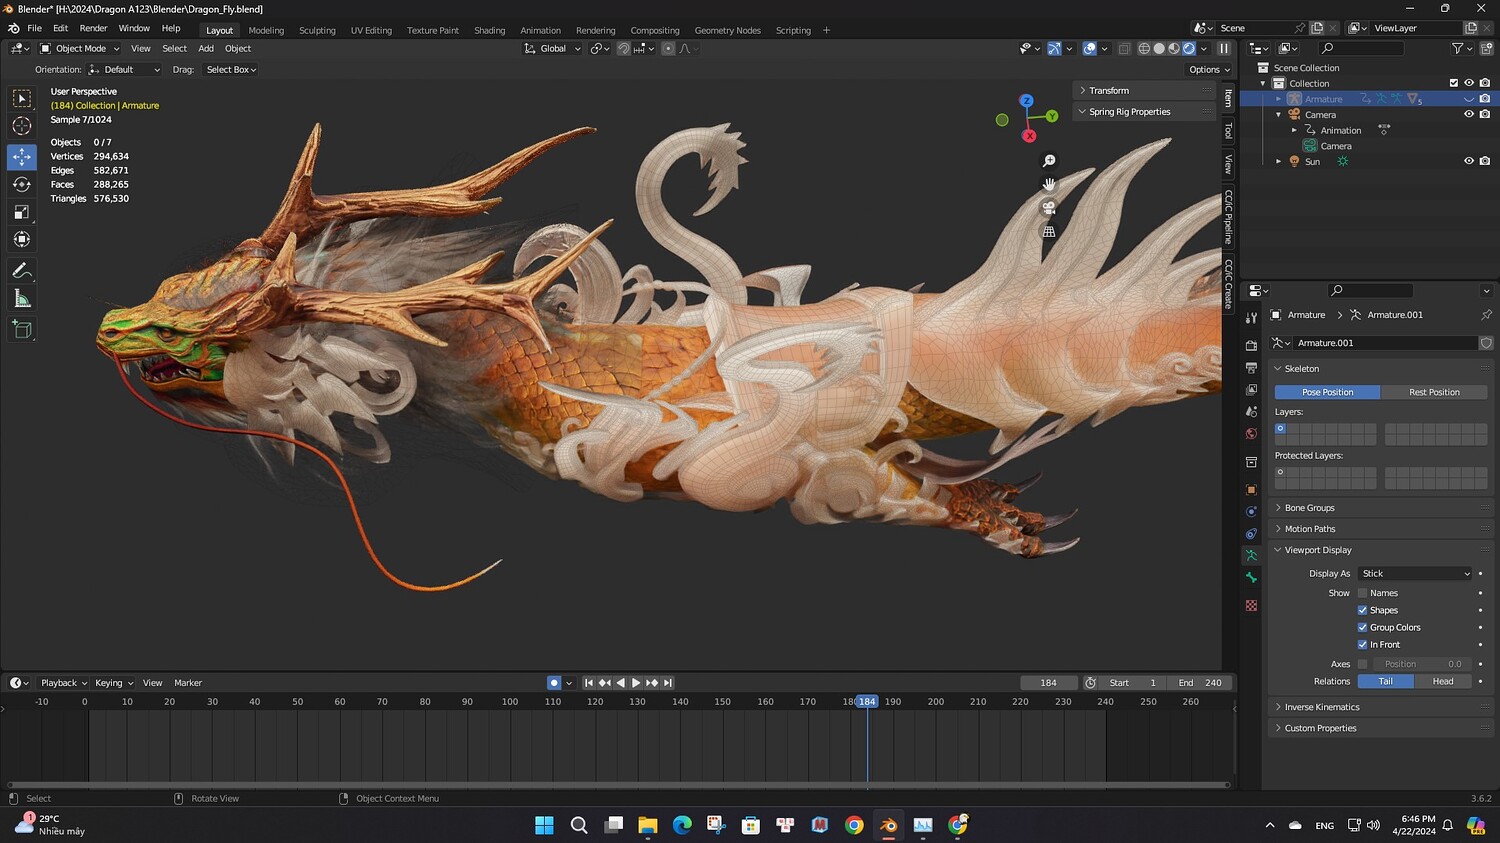Switch to the Sculpting workspace tab
1500x843 pixels.
tap(317, 30)
